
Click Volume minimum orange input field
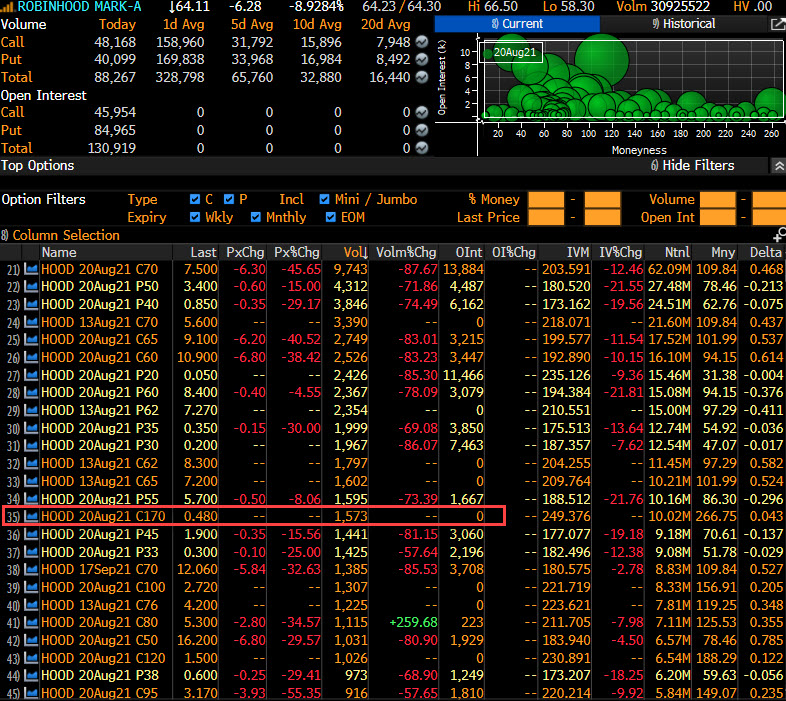tap(717, 199)
